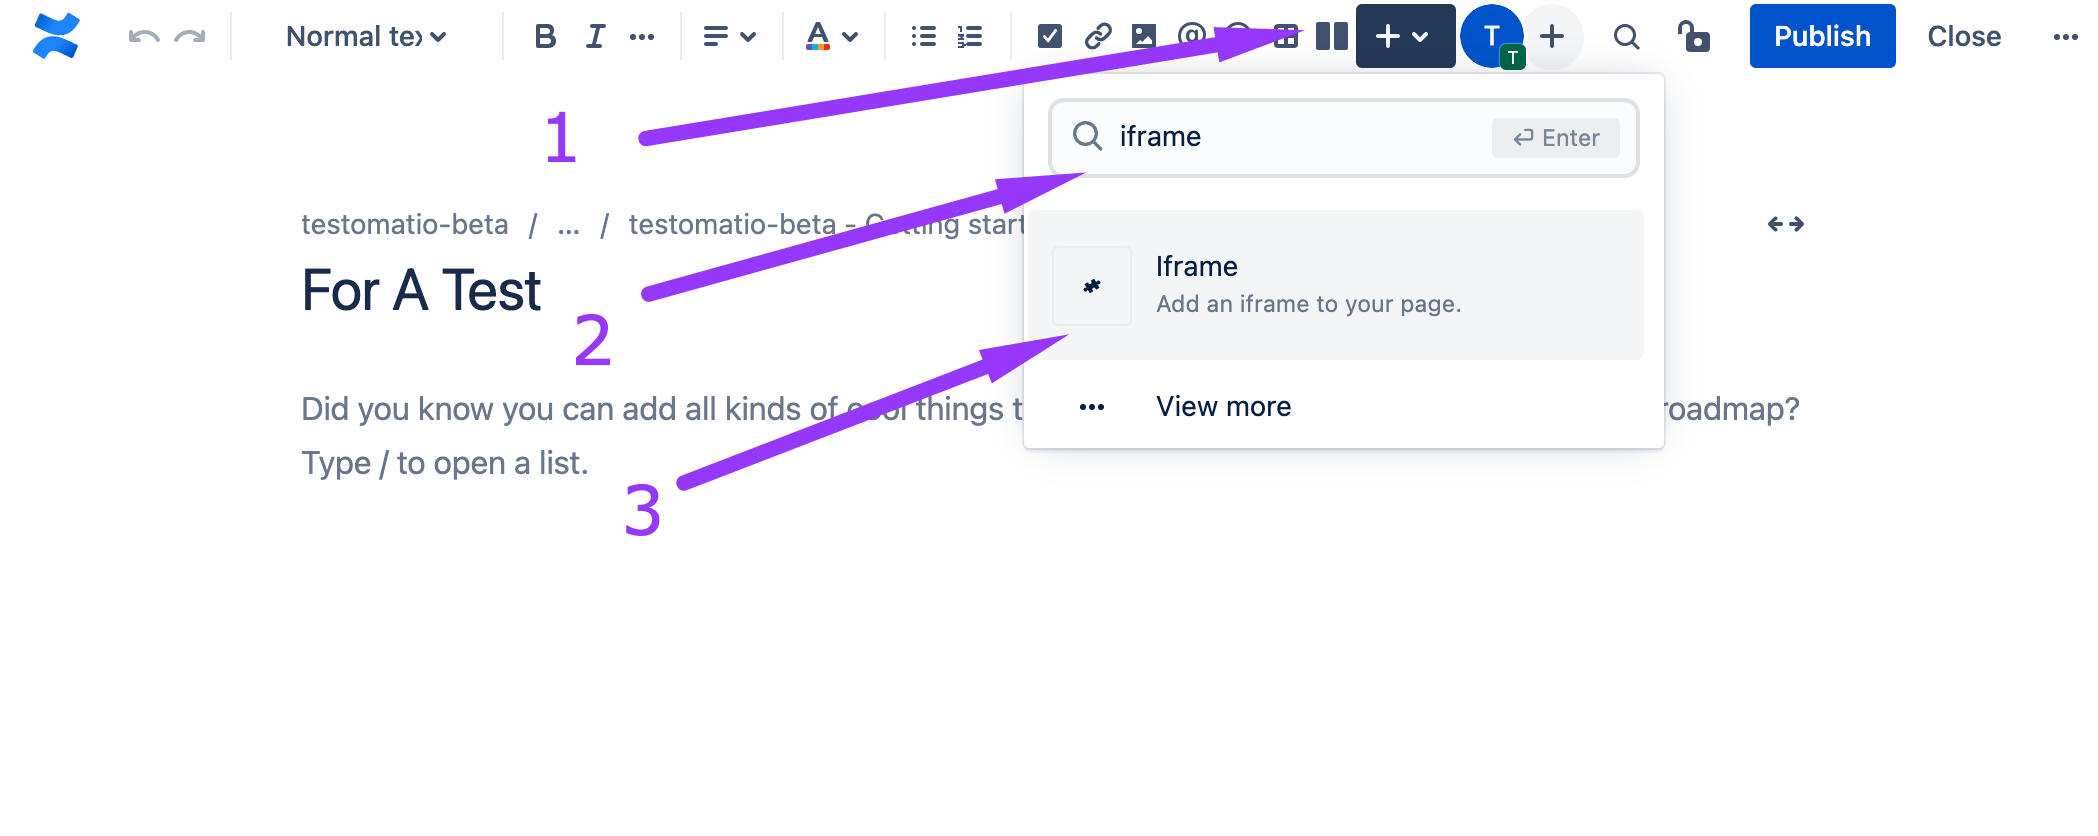Redo the last undone edit
Viewport: 2098px width, 836px height.
pos(189,37)
